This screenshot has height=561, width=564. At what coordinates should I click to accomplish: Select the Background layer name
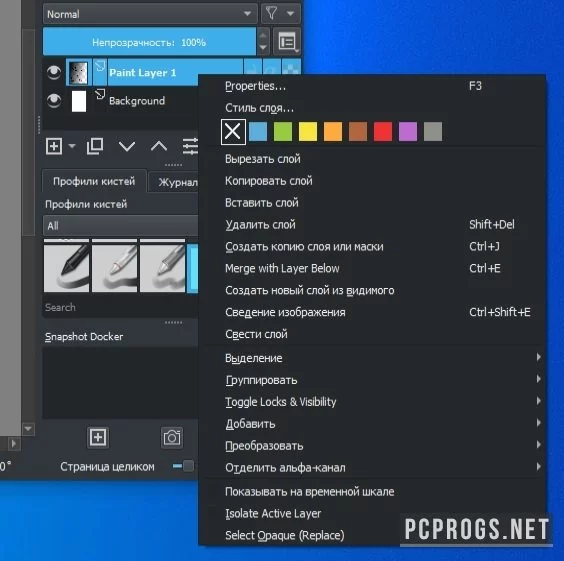[x=137, y=101]
